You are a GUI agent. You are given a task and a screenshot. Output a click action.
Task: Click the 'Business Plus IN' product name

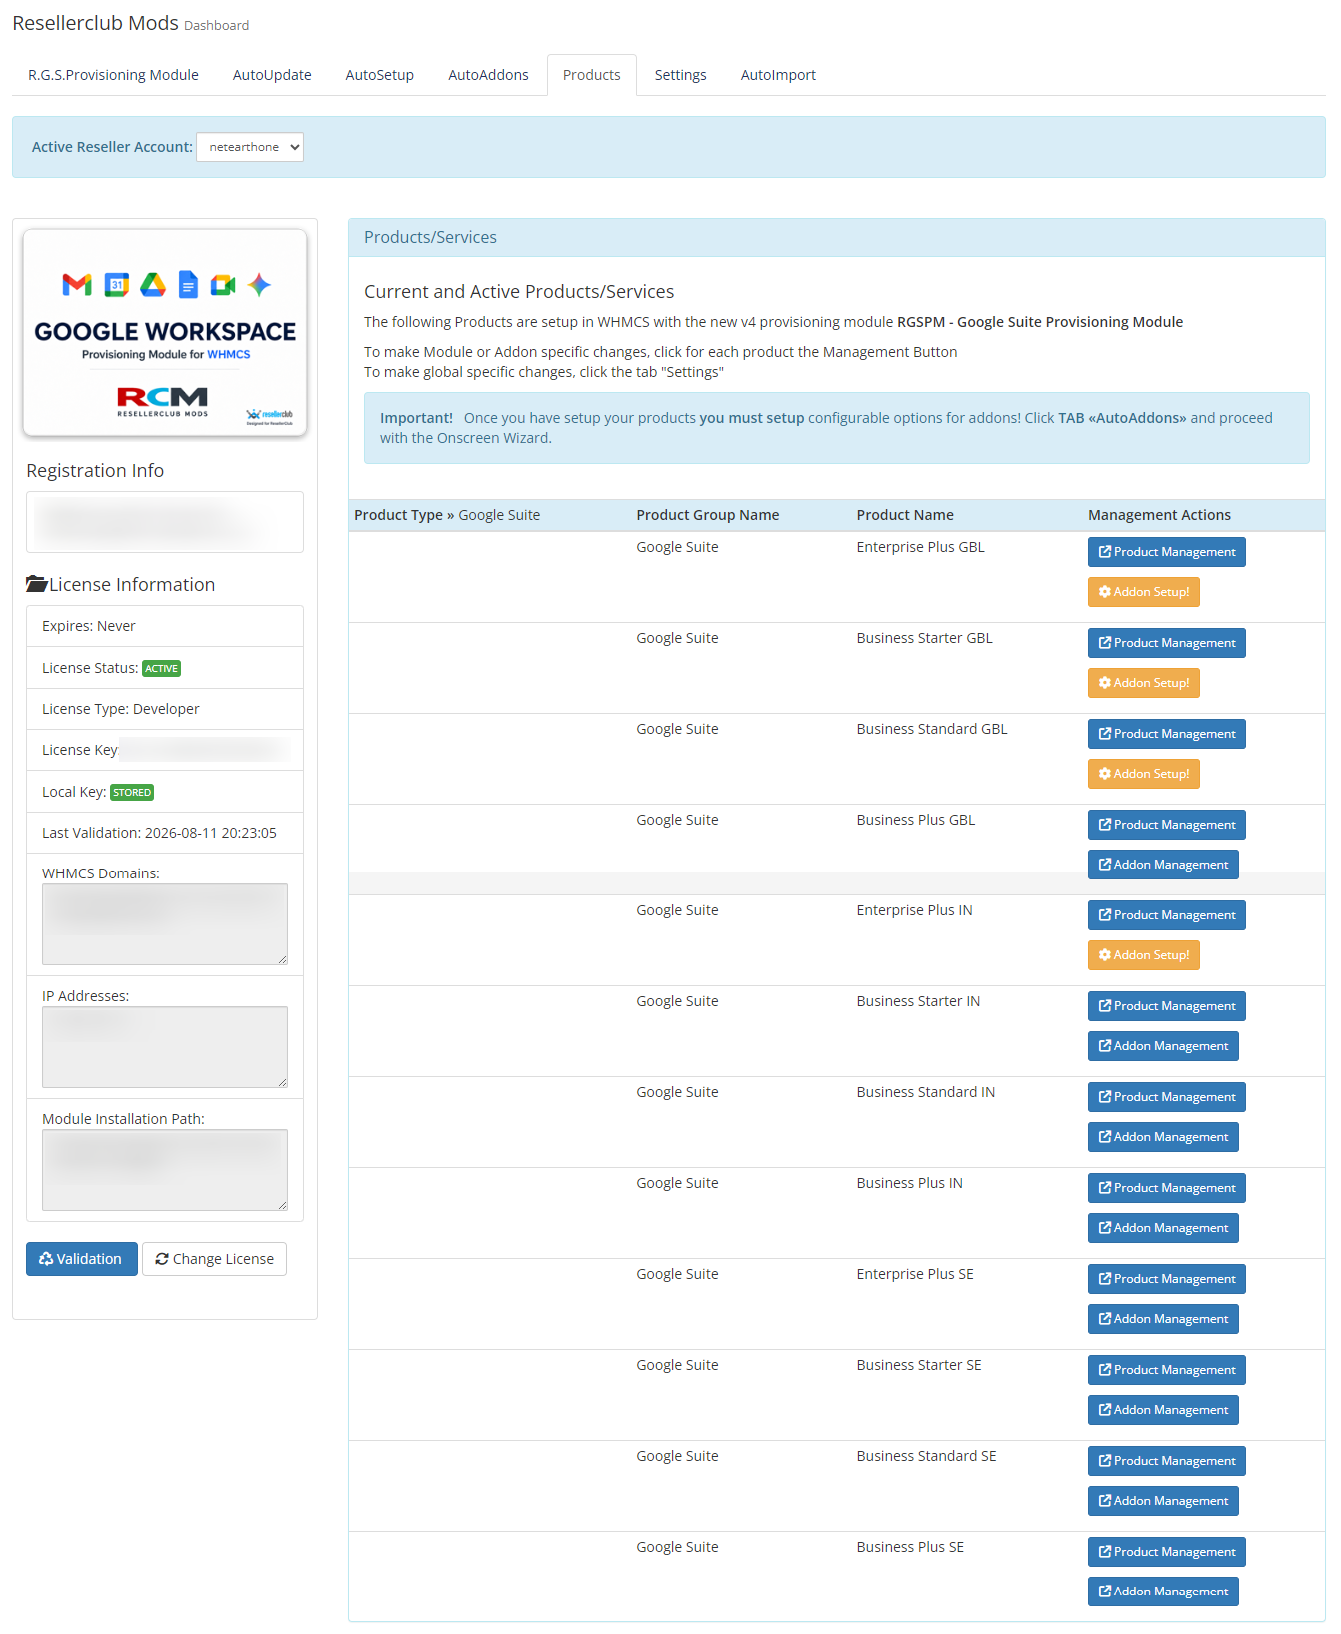[909, 1183]
